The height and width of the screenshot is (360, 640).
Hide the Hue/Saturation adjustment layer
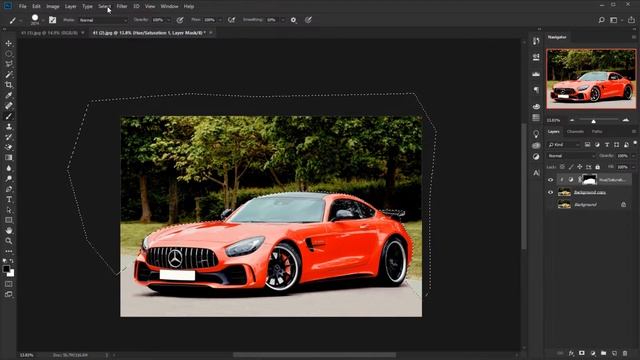pyautogui.click(x=550, y=180)
